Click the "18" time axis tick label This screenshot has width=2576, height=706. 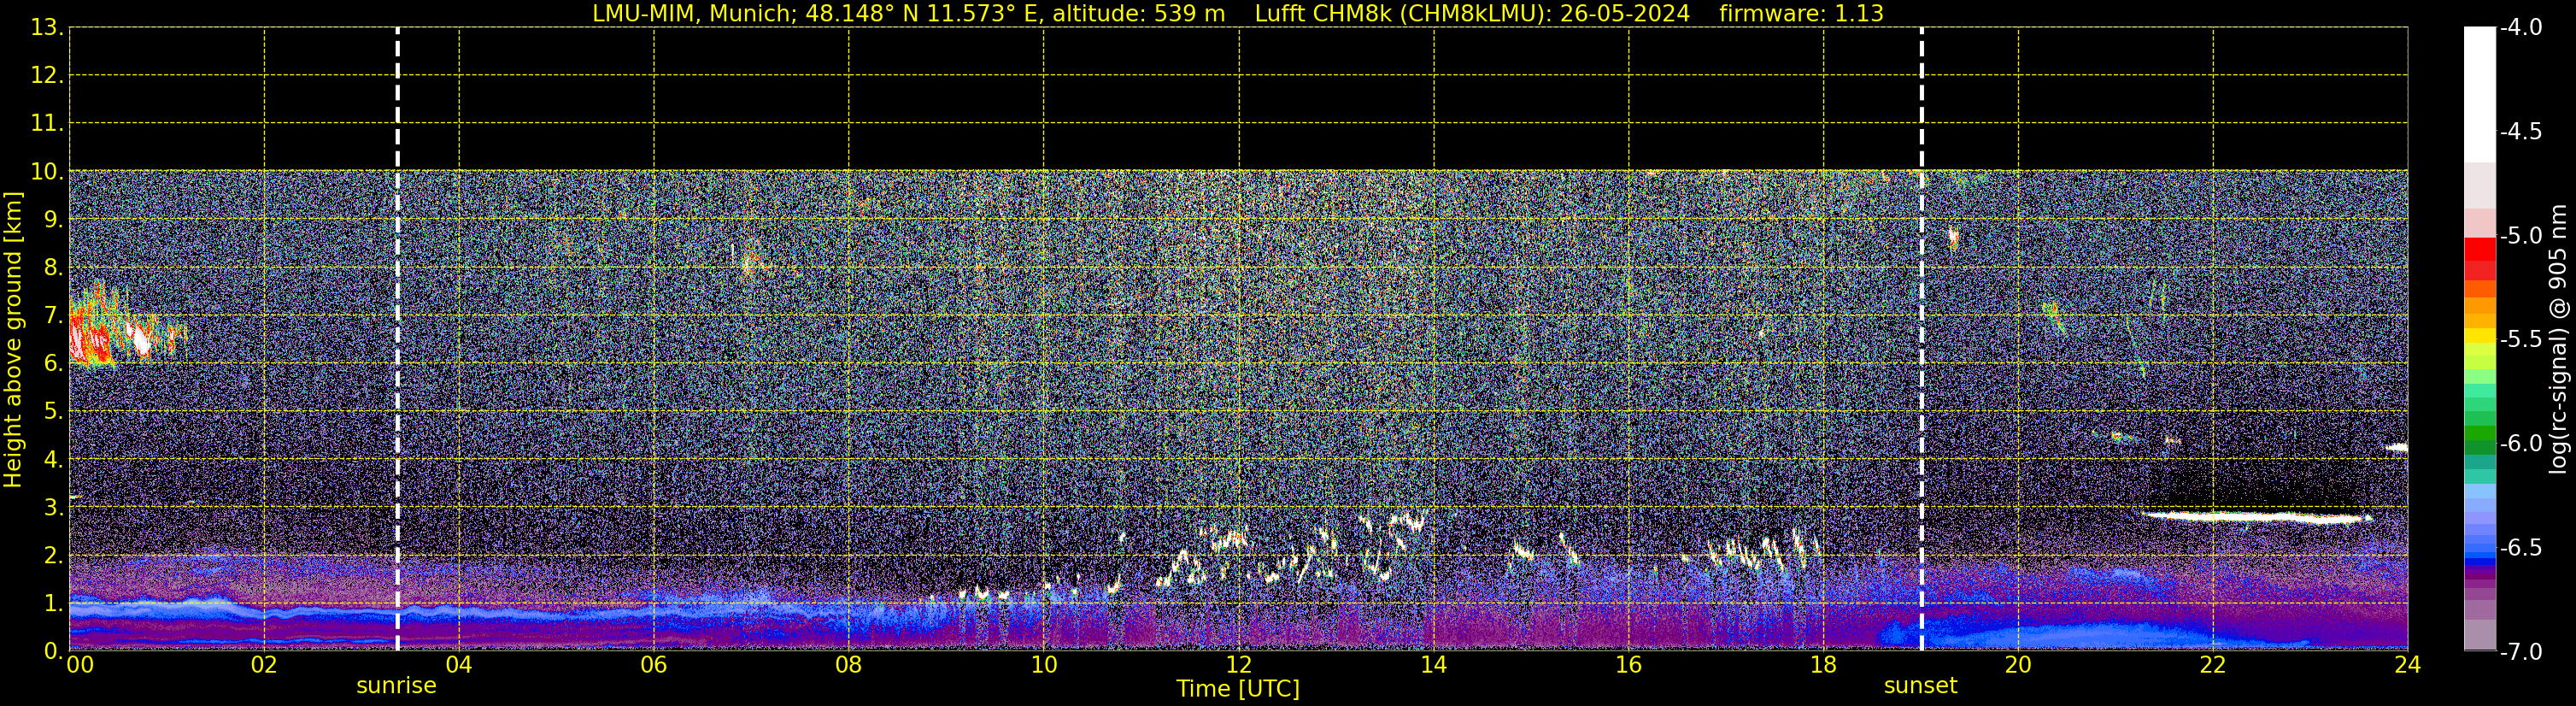coord(1824,665)
